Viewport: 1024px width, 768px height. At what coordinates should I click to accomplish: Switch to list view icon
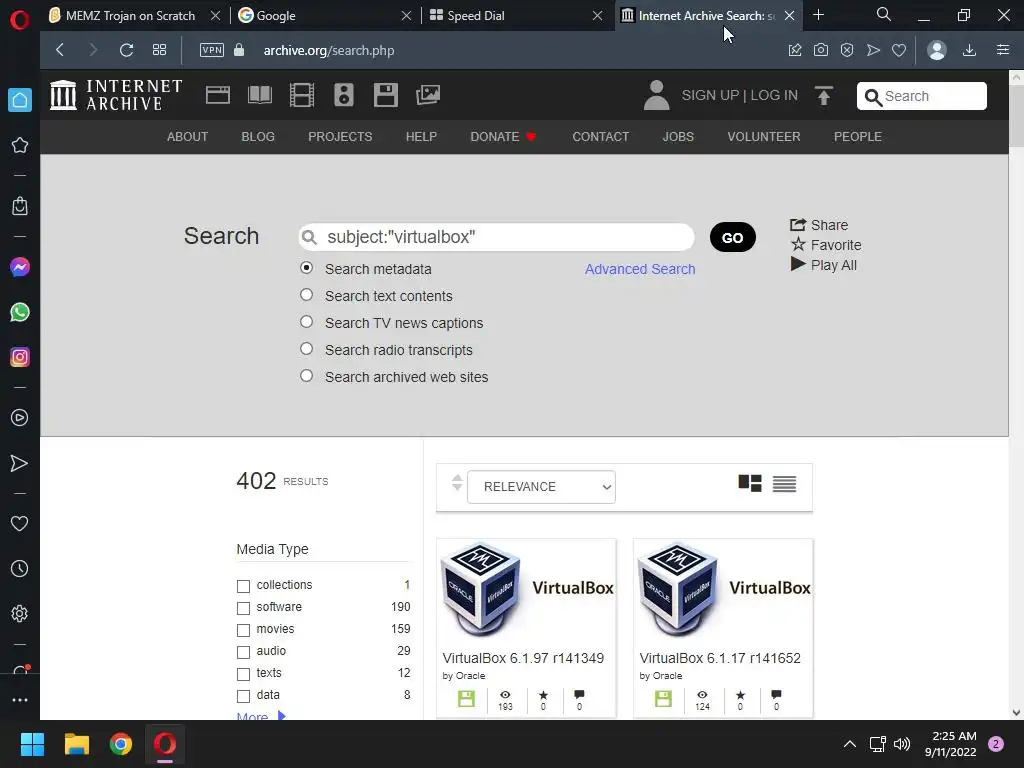pos(784,484)
